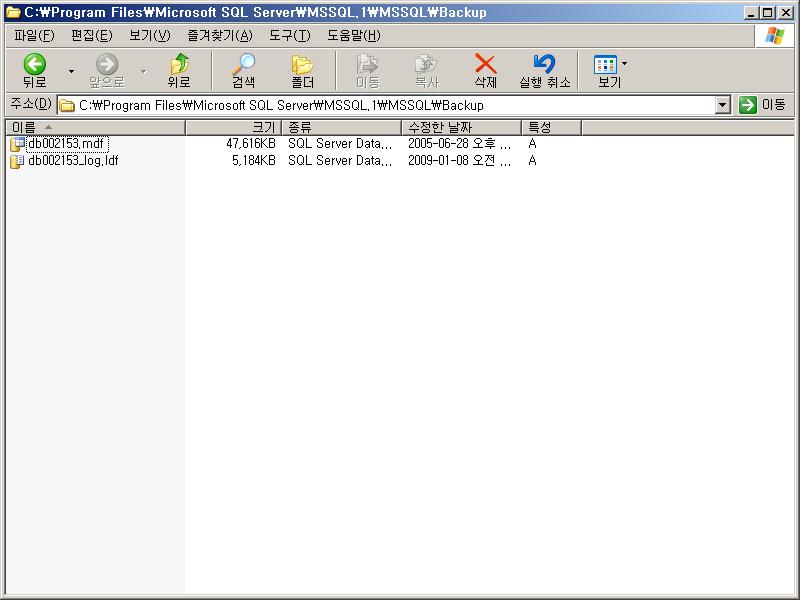Click the 복사 copy-to toolbar icon

pyautogui.click(x=427, y=70)
